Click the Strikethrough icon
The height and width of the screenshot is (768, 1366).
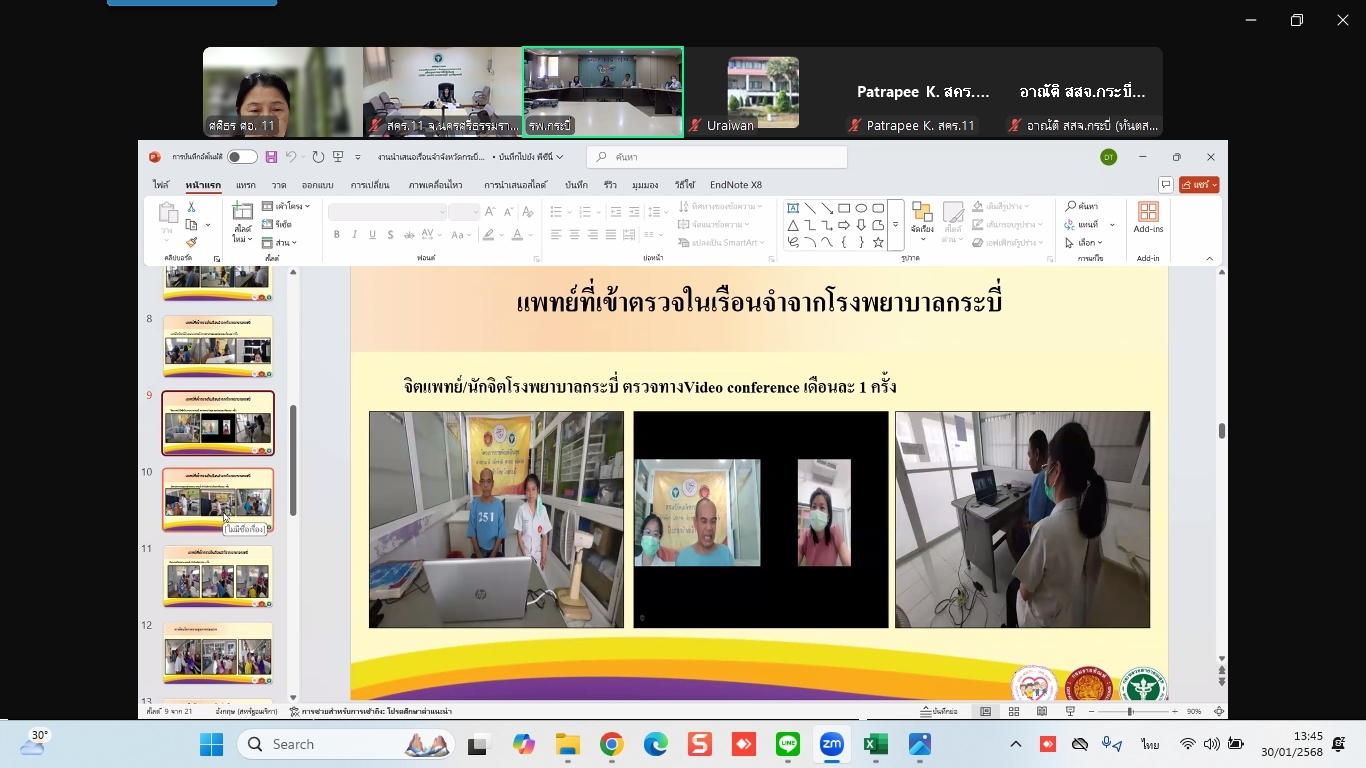[x=410, y=235]
